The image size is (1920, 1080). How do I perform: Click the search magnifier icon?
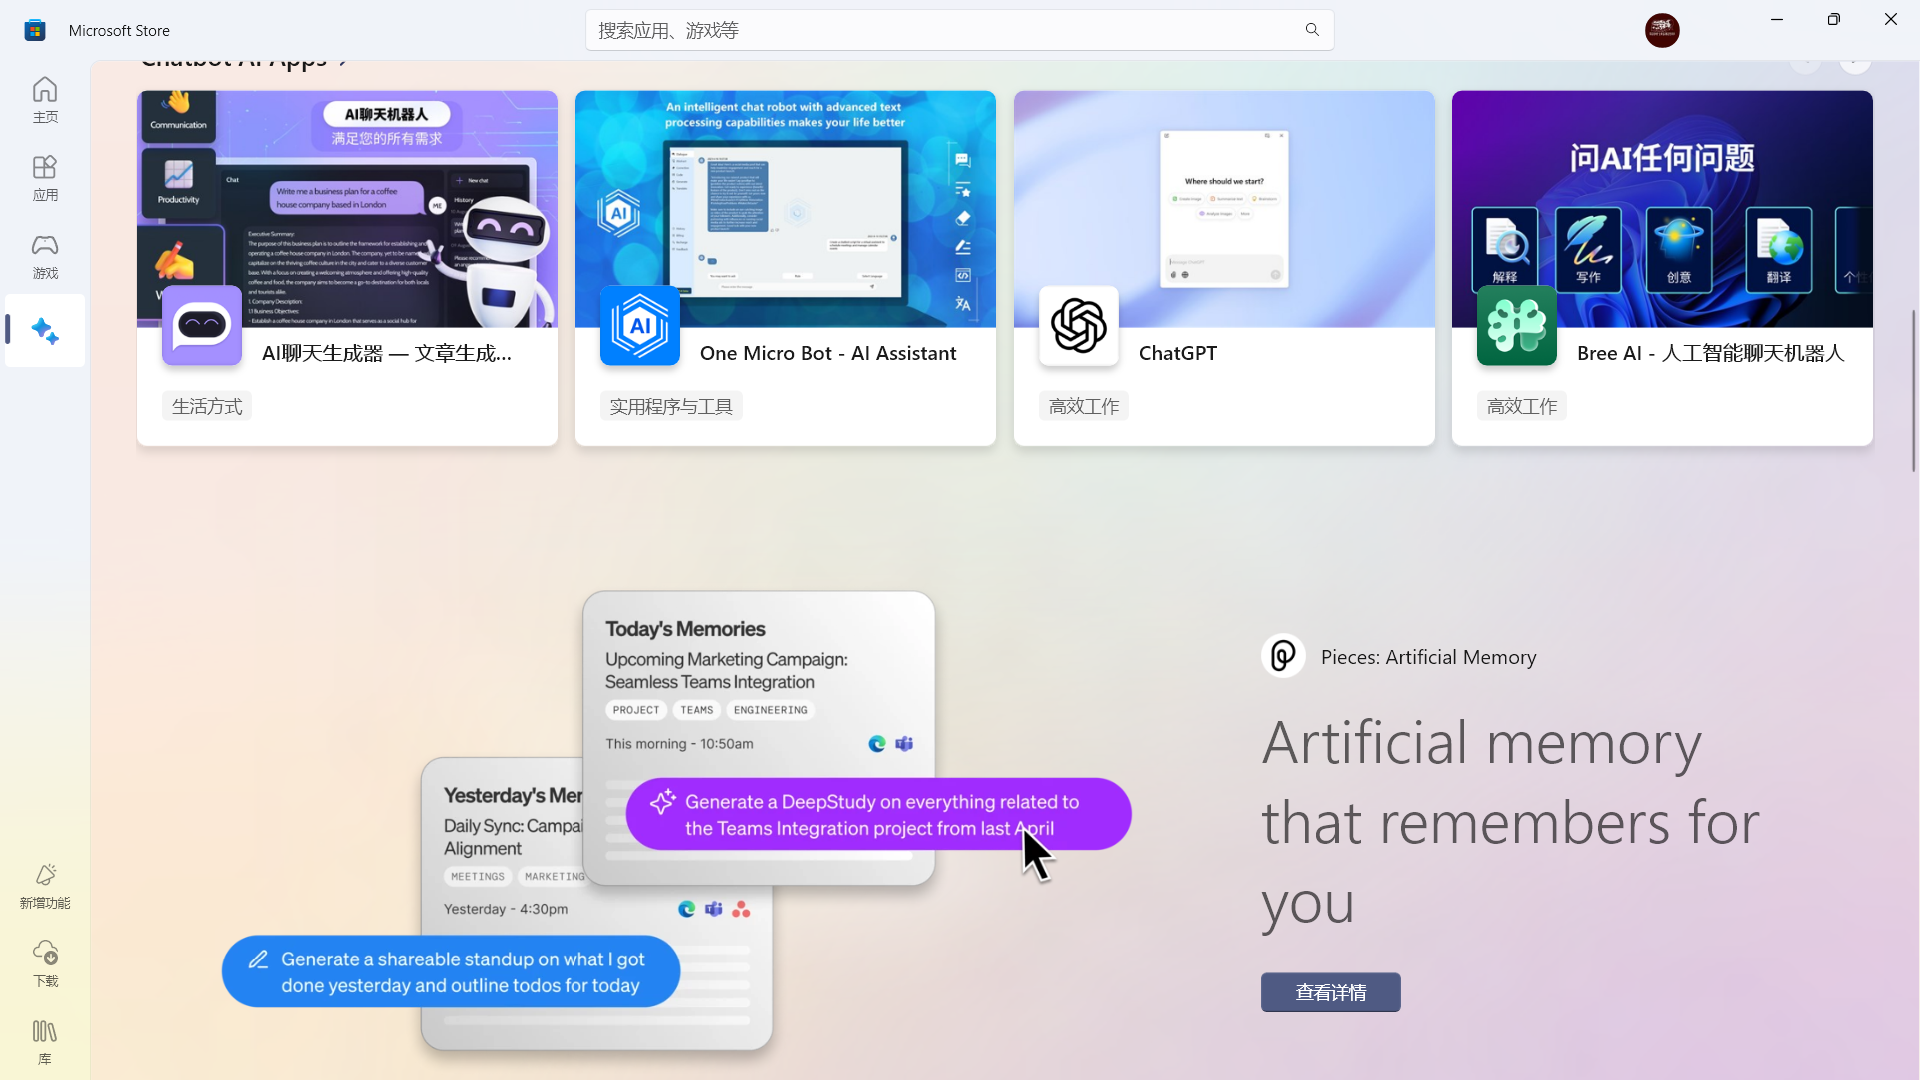1312,30
